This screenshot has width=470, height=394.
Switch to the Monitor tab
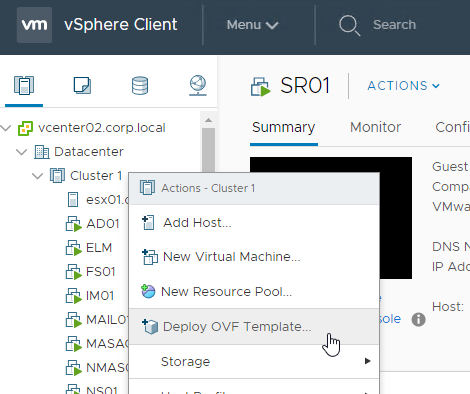pos(375,127)
